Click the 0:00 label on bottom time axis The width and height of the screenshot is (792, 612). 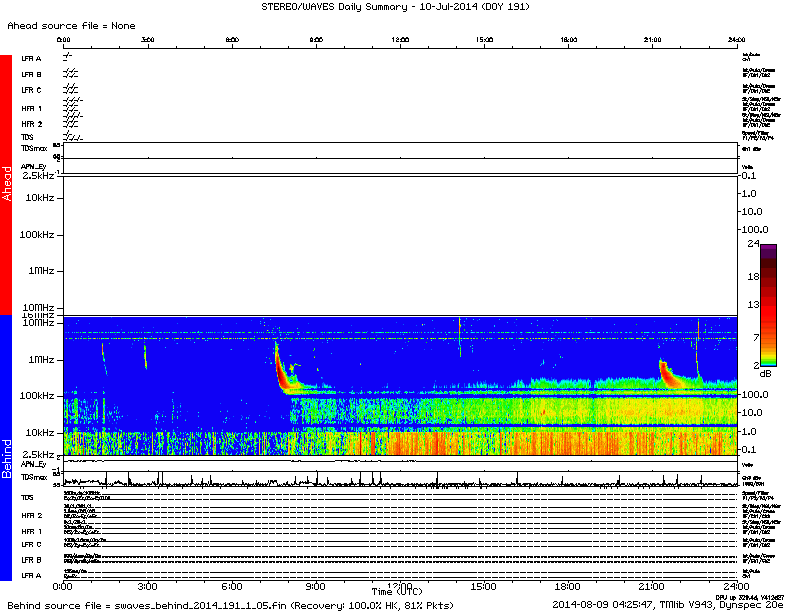coord(63,587)
